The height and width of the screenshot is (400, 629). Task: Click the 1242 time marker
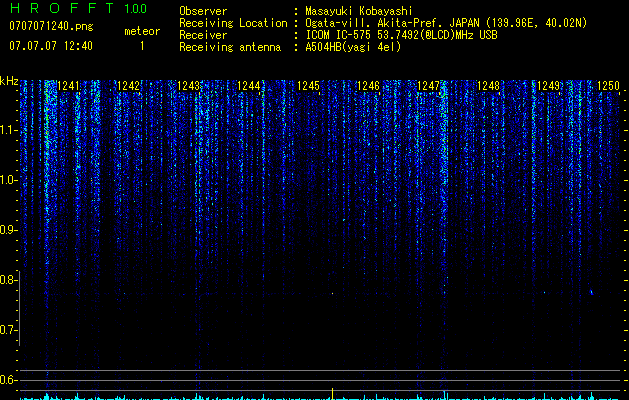pyautogui.click(x=128, y=85)
